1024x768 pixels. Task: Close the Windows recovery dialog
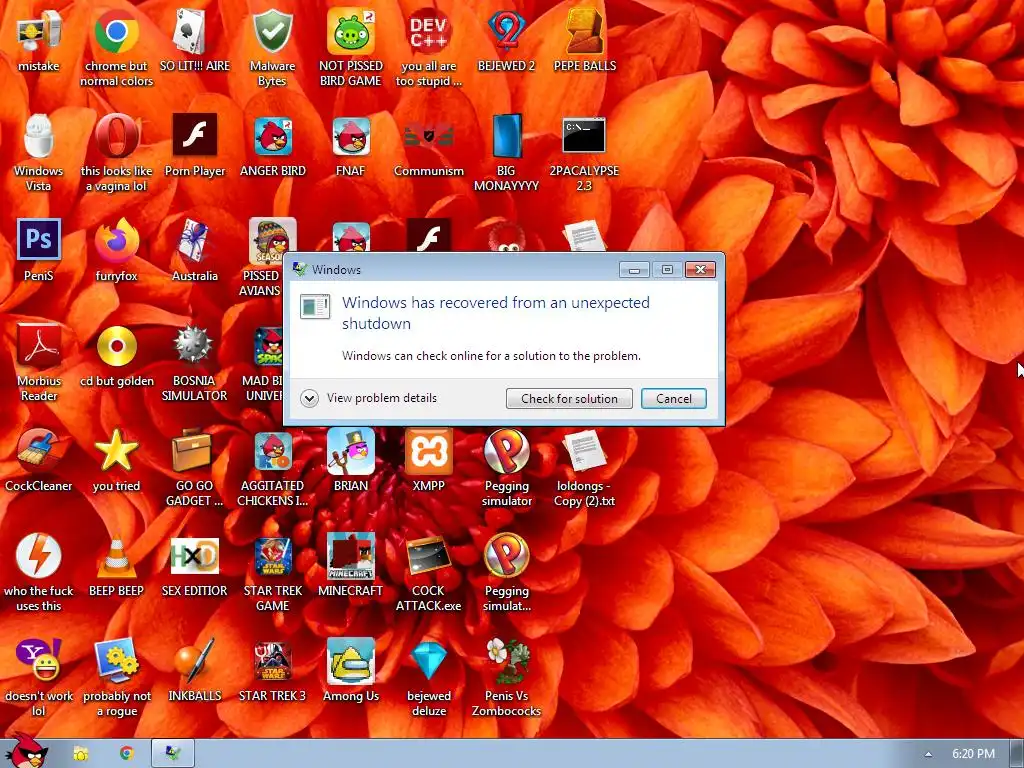700,269
